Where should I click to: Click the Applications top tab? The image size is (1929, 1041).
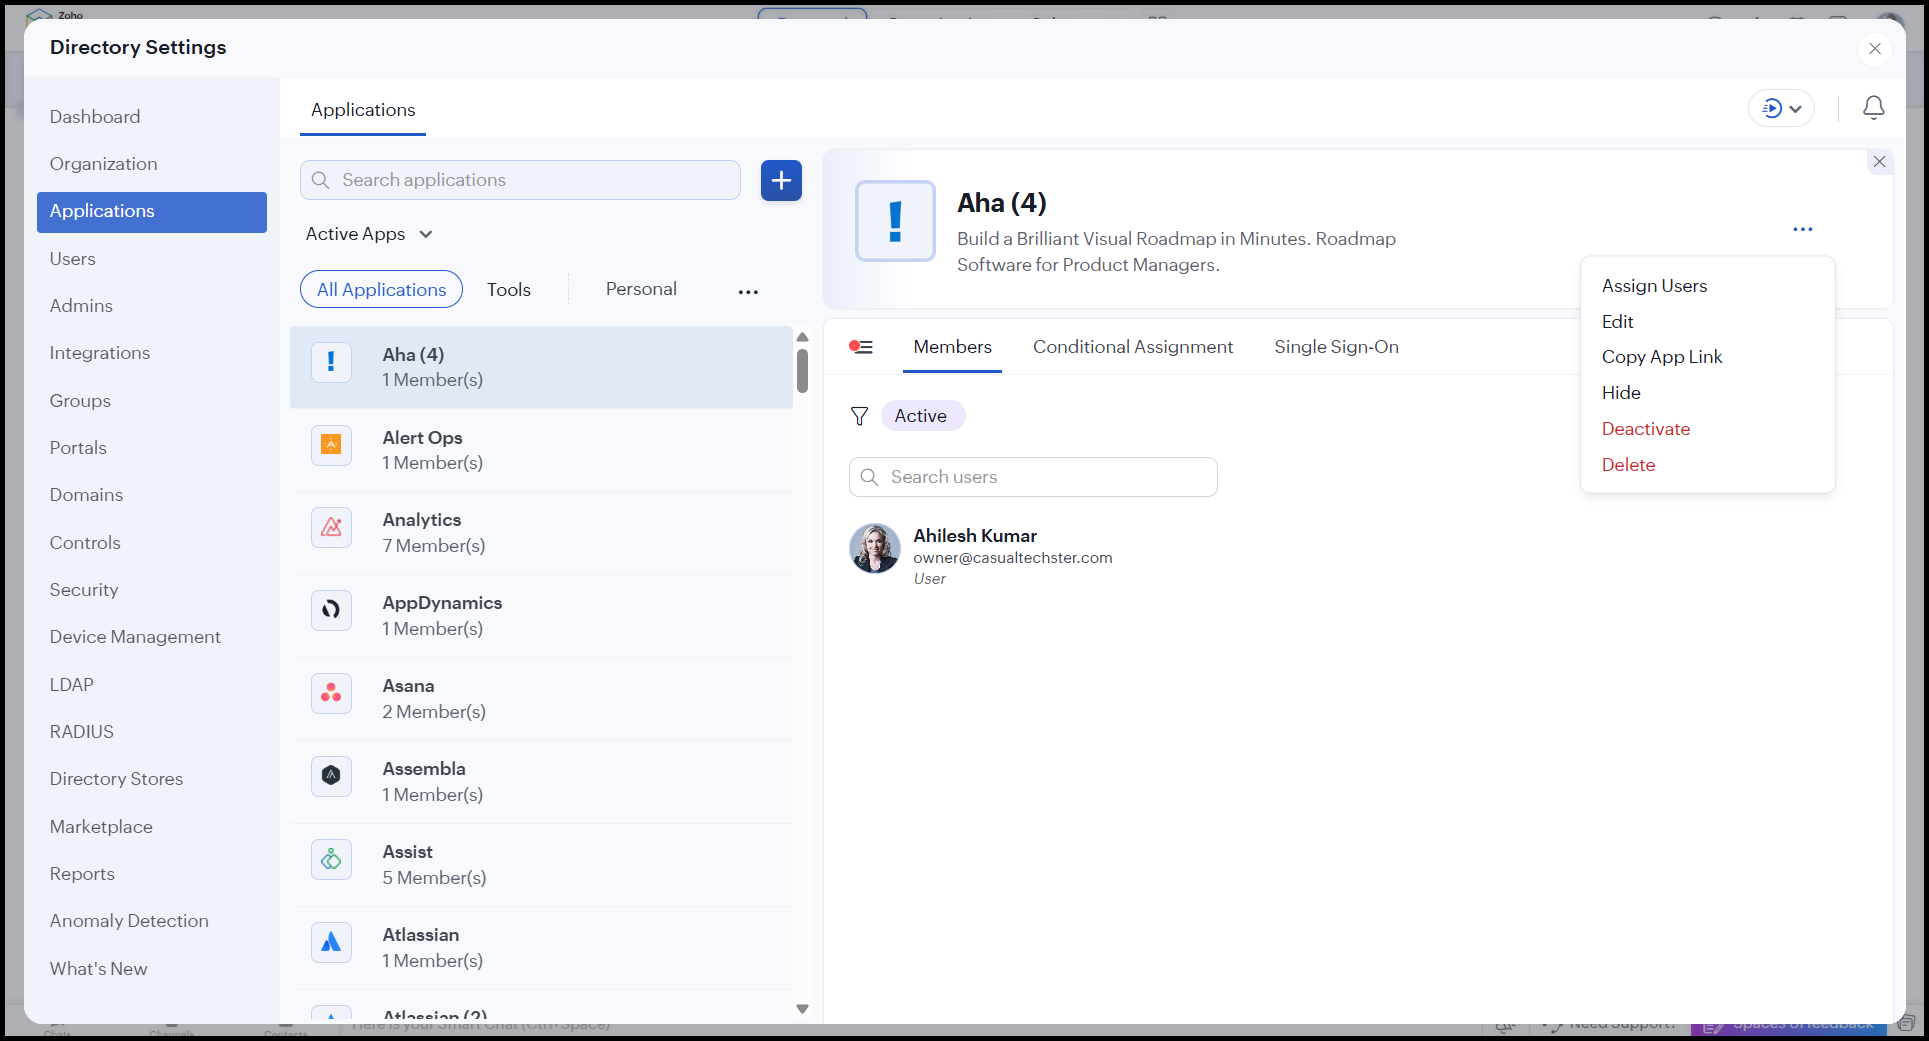(363, 110)
